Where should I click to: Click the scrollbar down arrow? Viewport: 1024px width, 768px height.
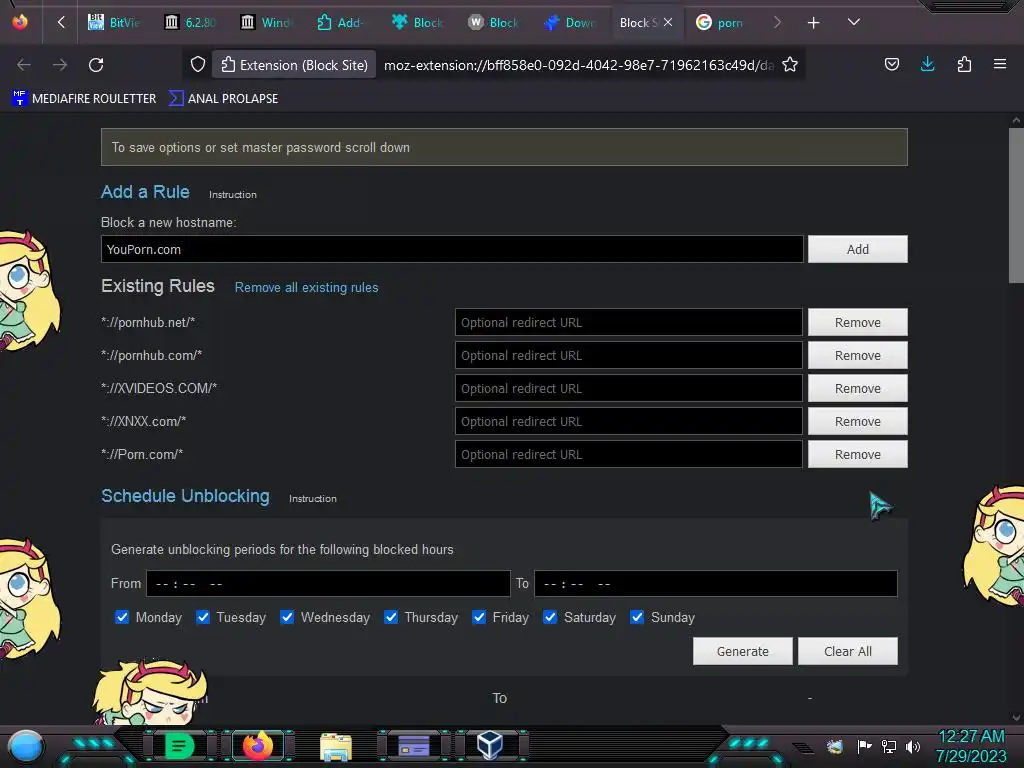point(1016,718)
